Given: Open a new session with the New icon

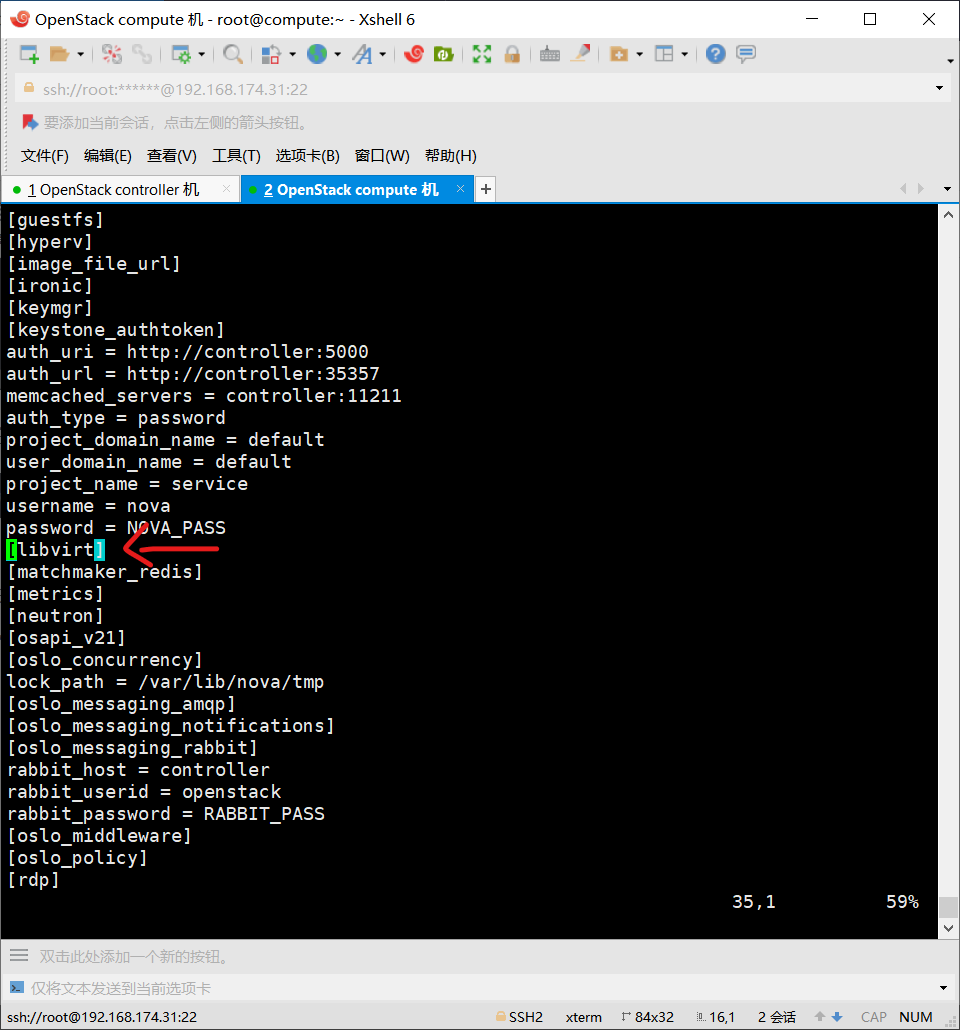Looking at the screenshot, I should click(27, 54).
